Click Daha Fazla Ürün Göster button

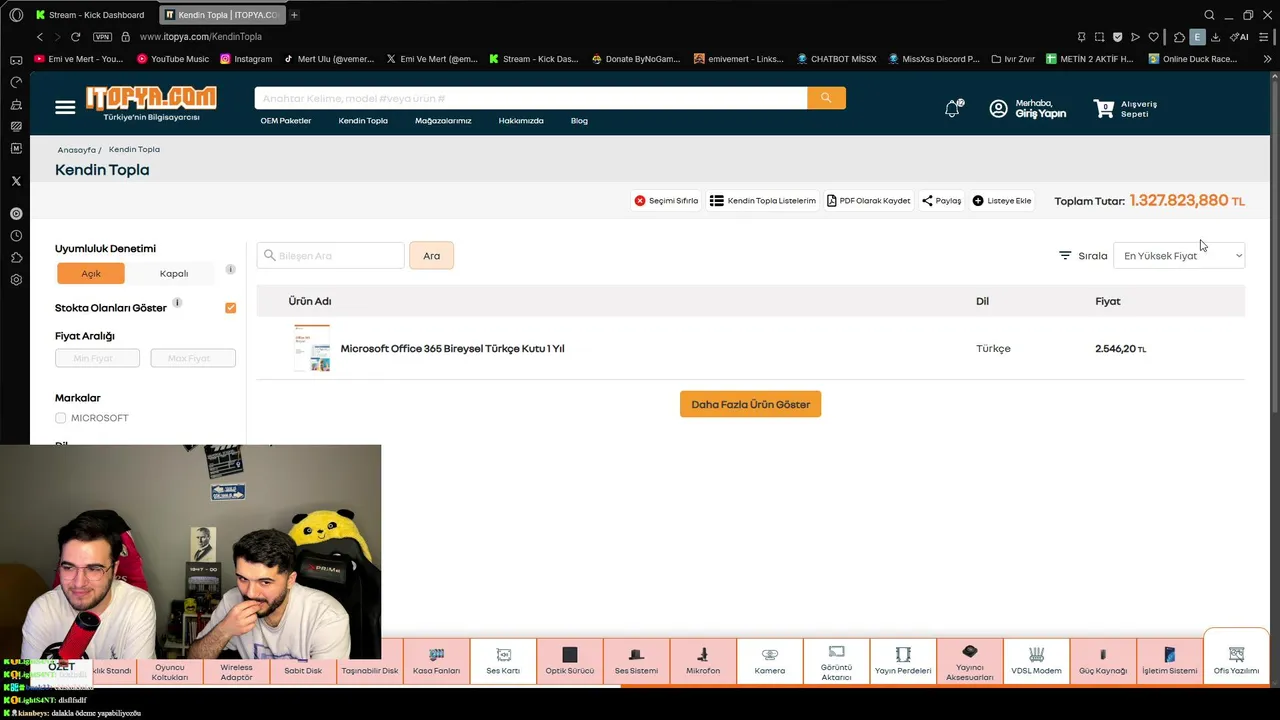point(750,404)
